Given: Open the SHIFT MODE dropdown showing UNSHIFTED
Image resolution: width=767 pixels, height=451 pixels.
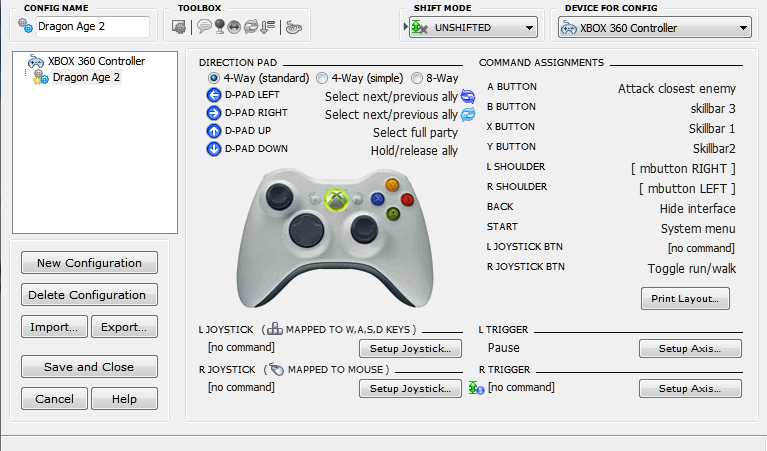Looking at the screenshot, I should click(473, 27).
